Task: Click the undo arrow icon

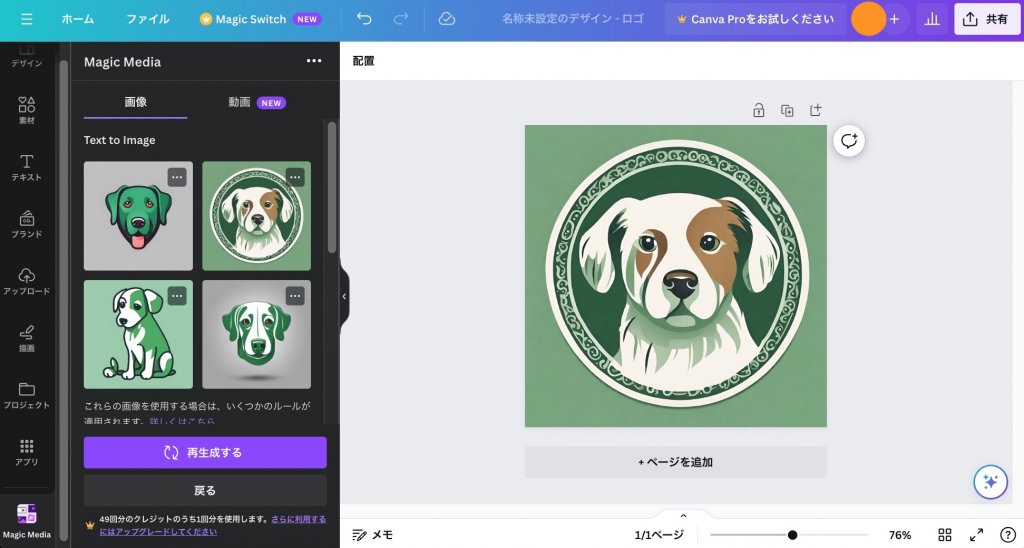Action: [x=364, y=19]
